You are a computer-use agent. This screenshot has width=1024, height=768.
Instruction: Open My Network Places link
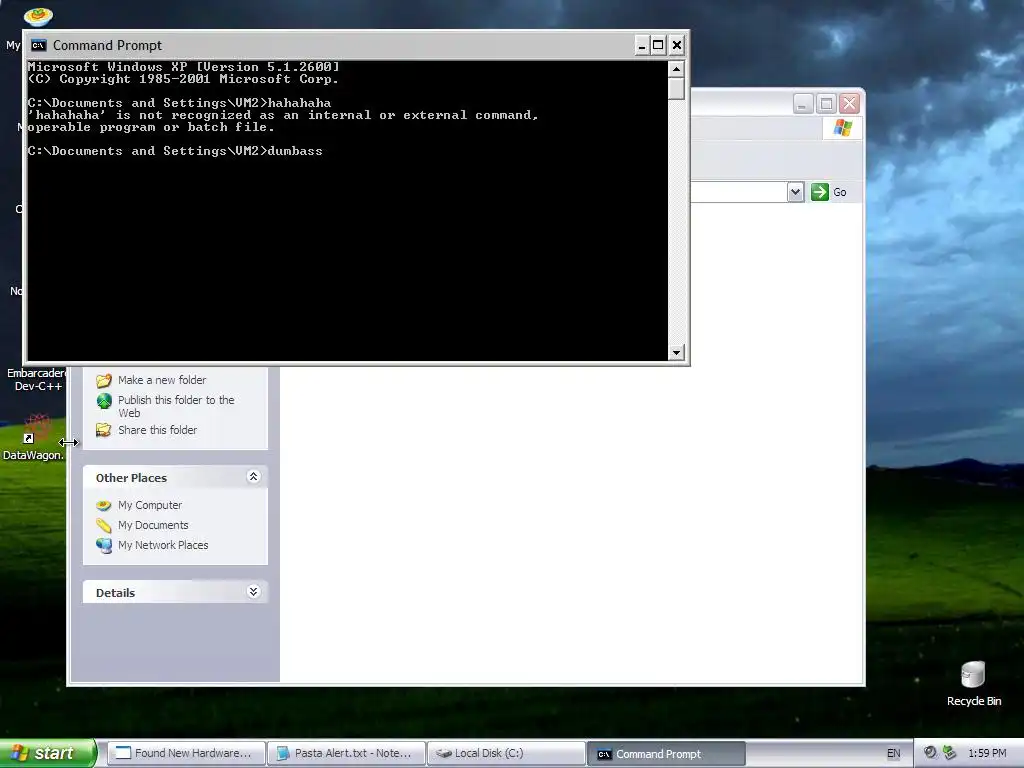coord(163,545)
